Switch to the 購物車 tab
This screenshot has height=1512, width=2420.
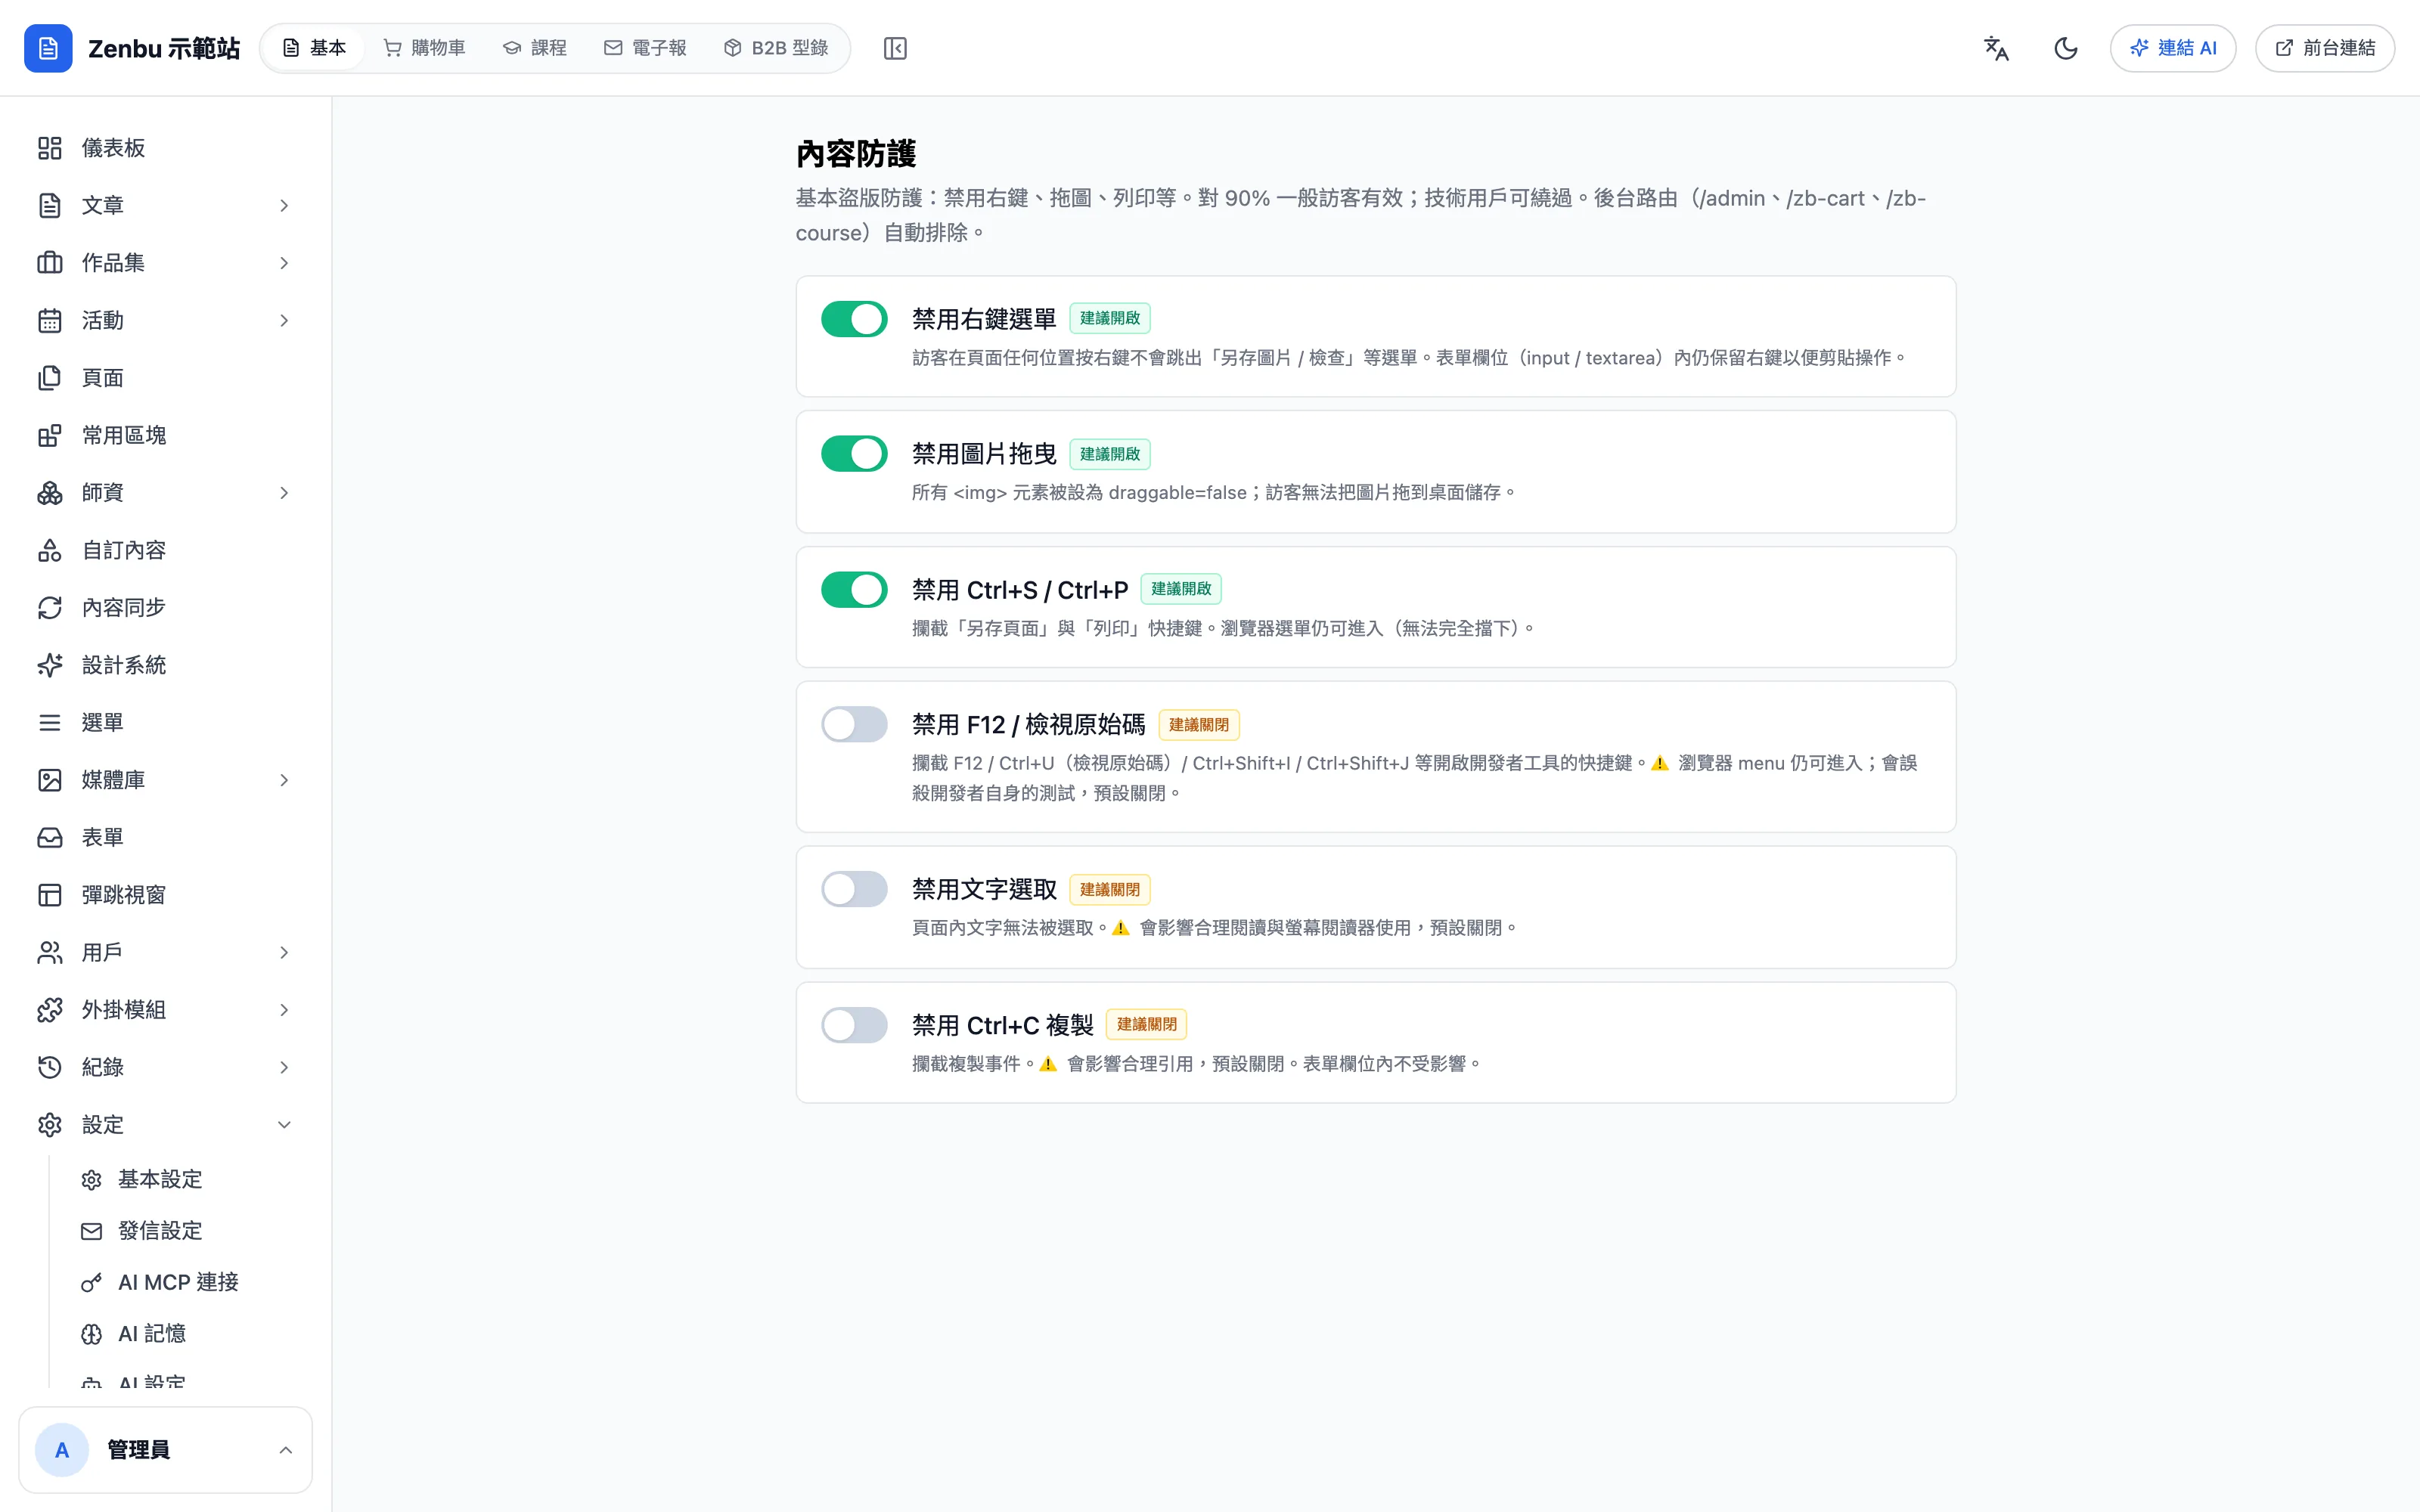coord(424,48)
